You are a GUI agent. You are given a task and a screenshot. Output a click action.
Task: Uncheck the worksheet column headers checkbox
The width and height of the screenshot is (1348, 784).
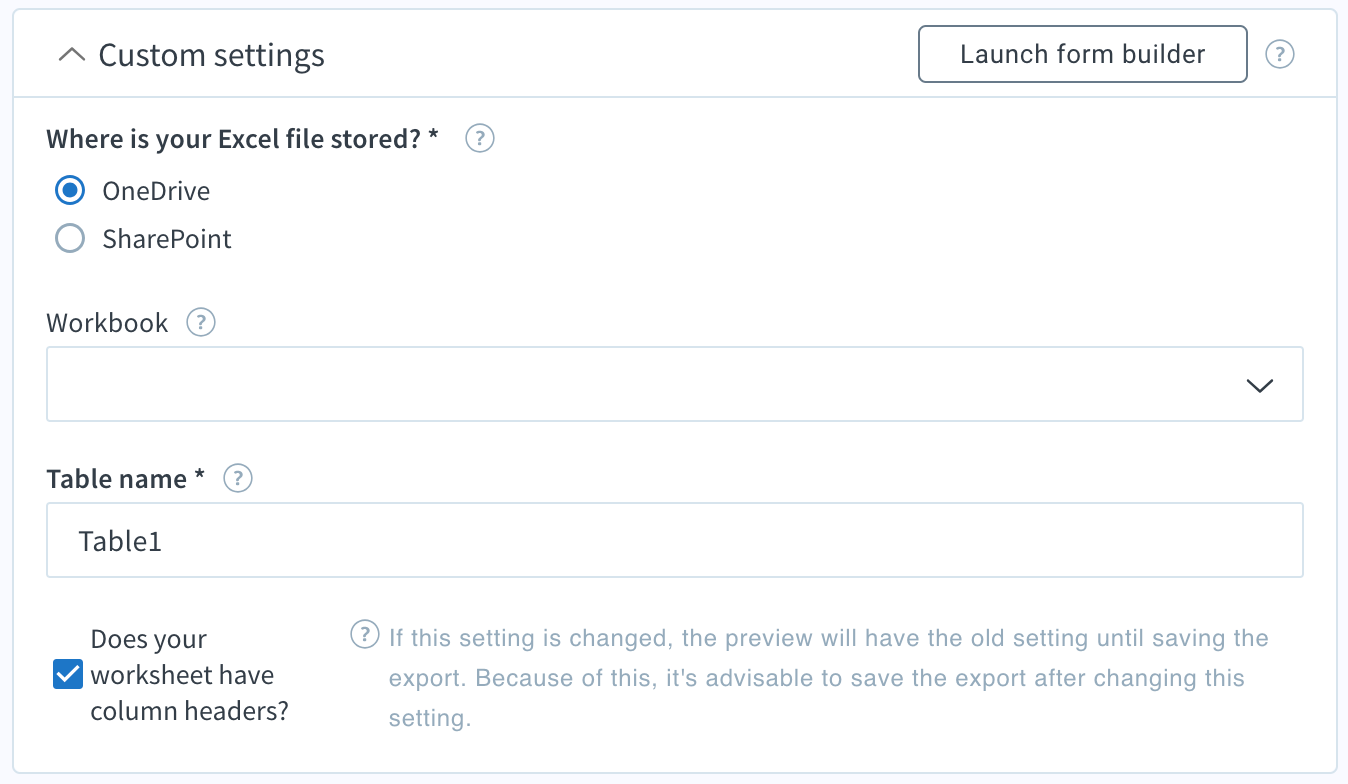pyautogui.click(x=67, y=676)
